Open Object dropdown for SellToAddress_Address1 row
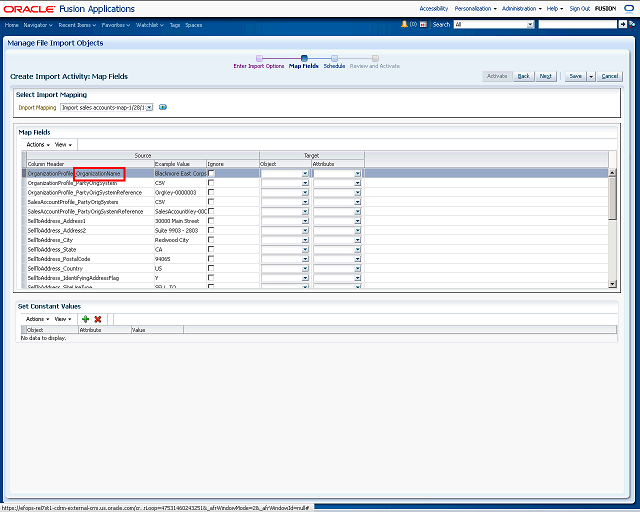The height and width of the screenshot is (512, 640). tap(285, 221)
